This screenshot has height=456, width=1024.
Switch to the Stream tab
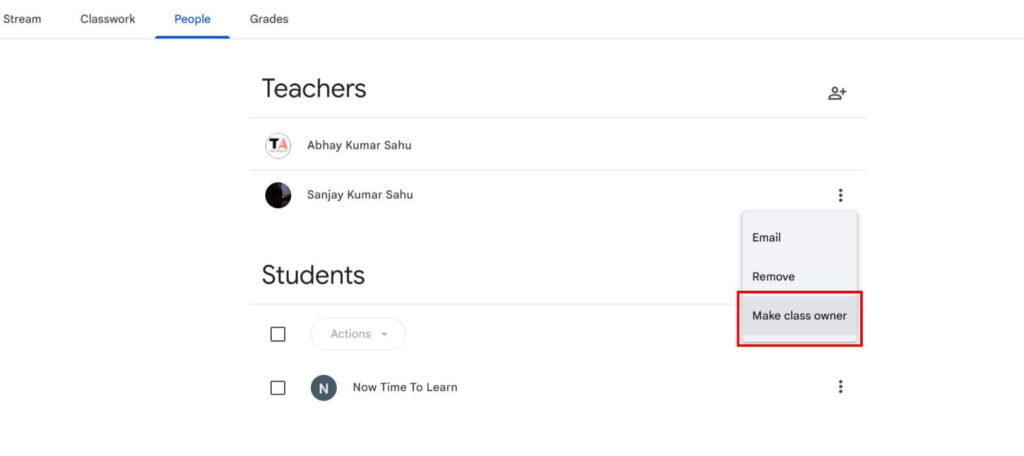22,19
